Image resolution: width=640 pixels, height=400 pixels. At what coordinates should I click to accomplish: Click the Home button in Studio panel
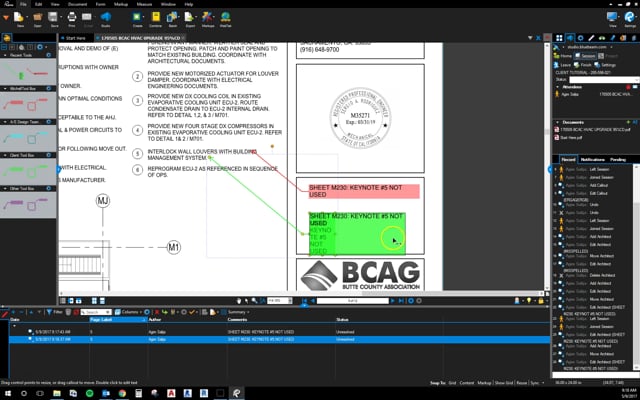pos(562,56)
